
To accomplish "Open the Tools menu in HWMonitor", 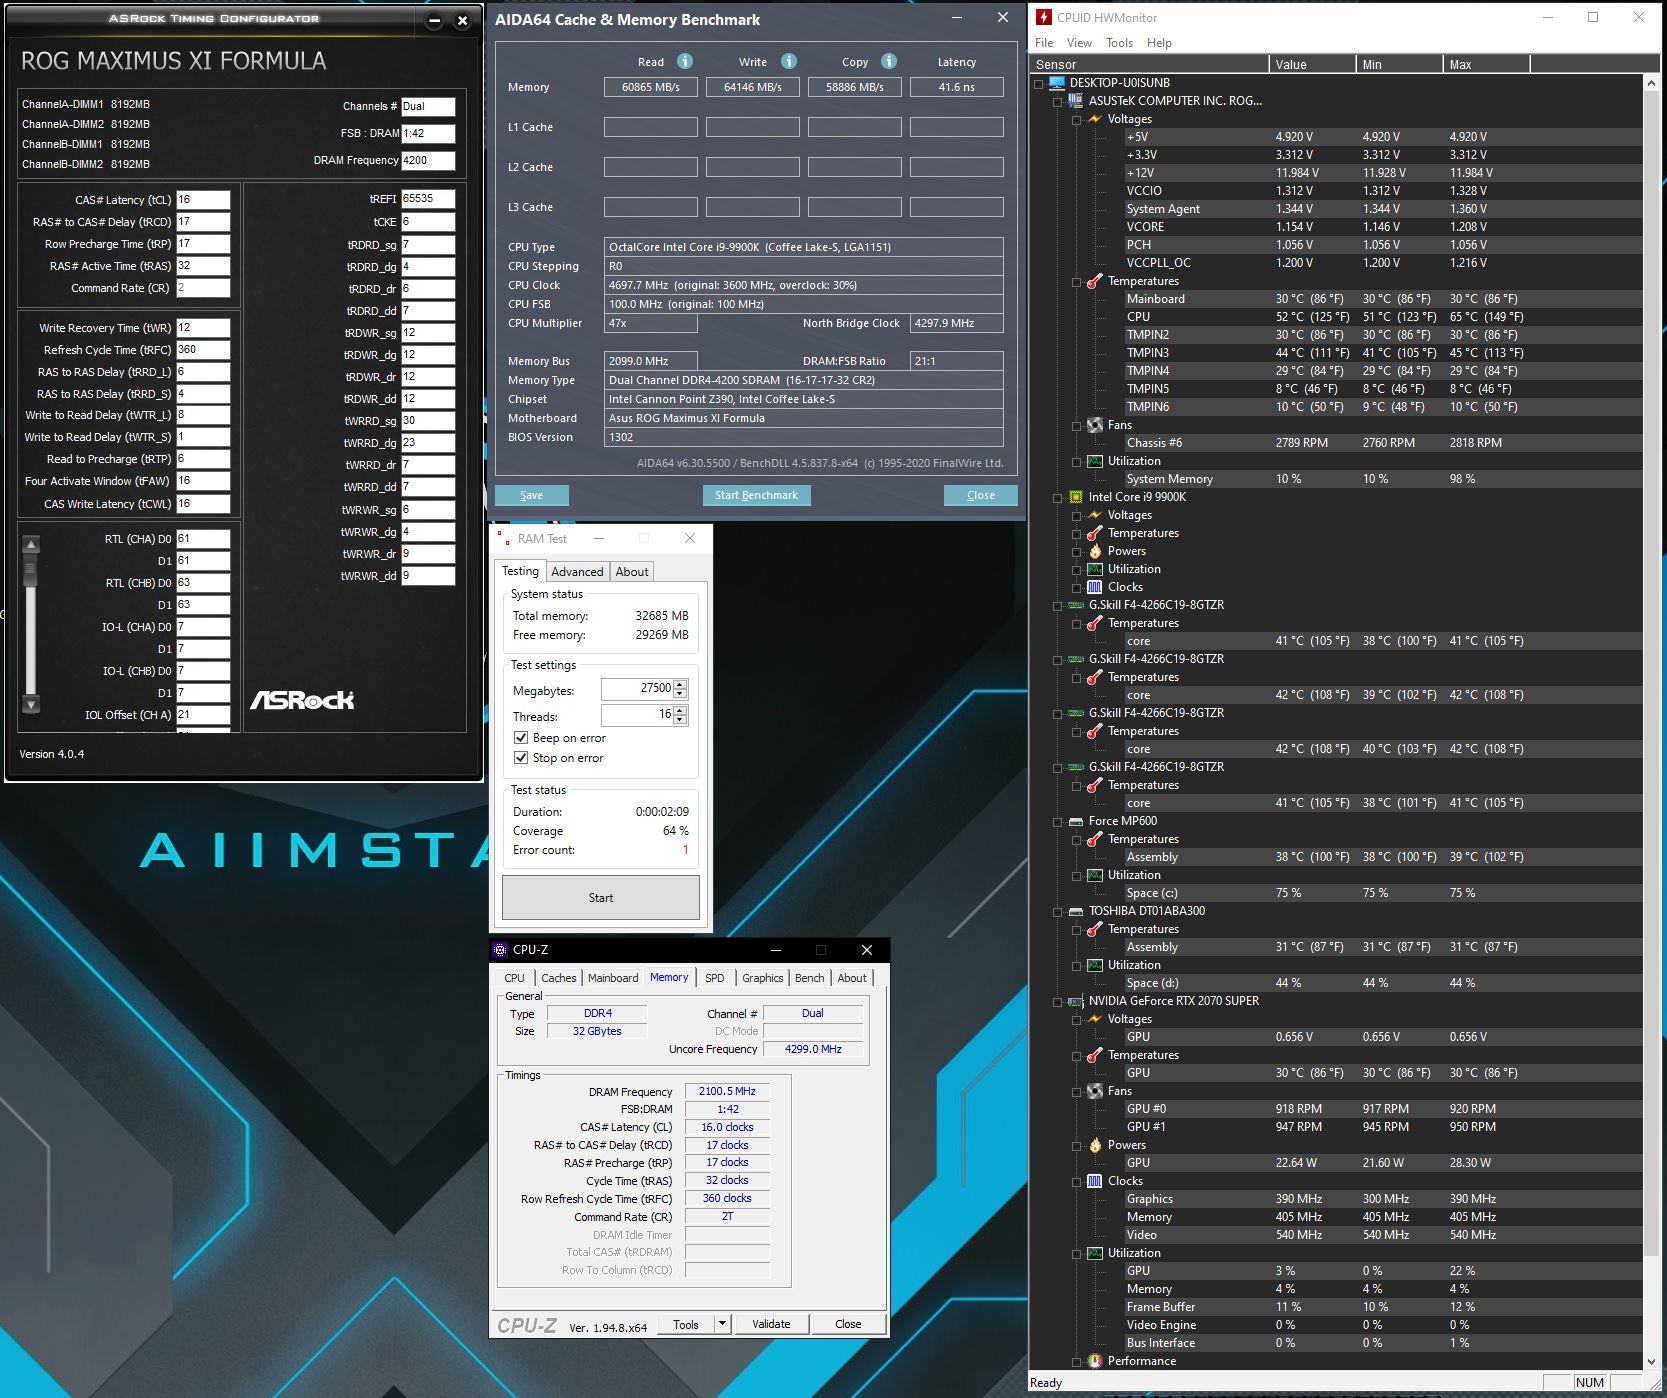I will tap(1119, 43).
